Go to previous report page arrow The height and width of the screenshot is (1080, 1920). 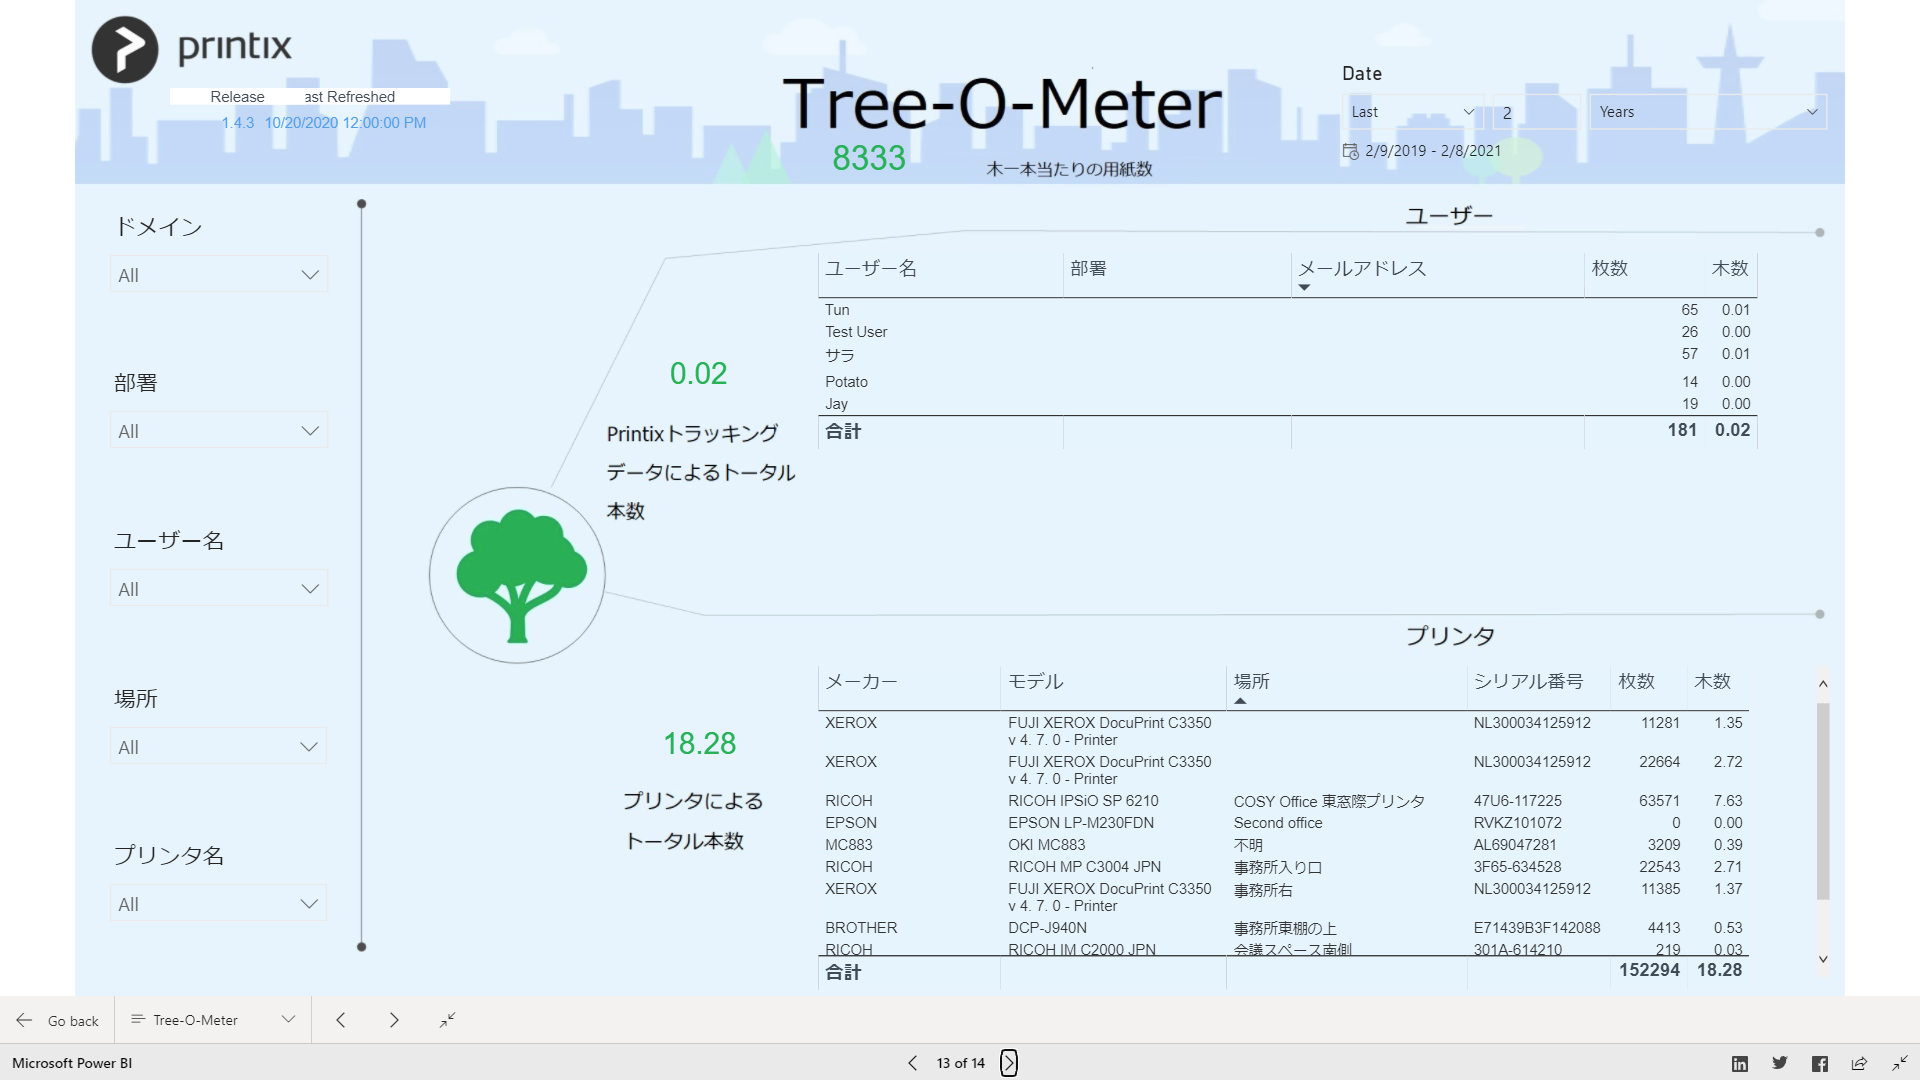click(341, 1020)
